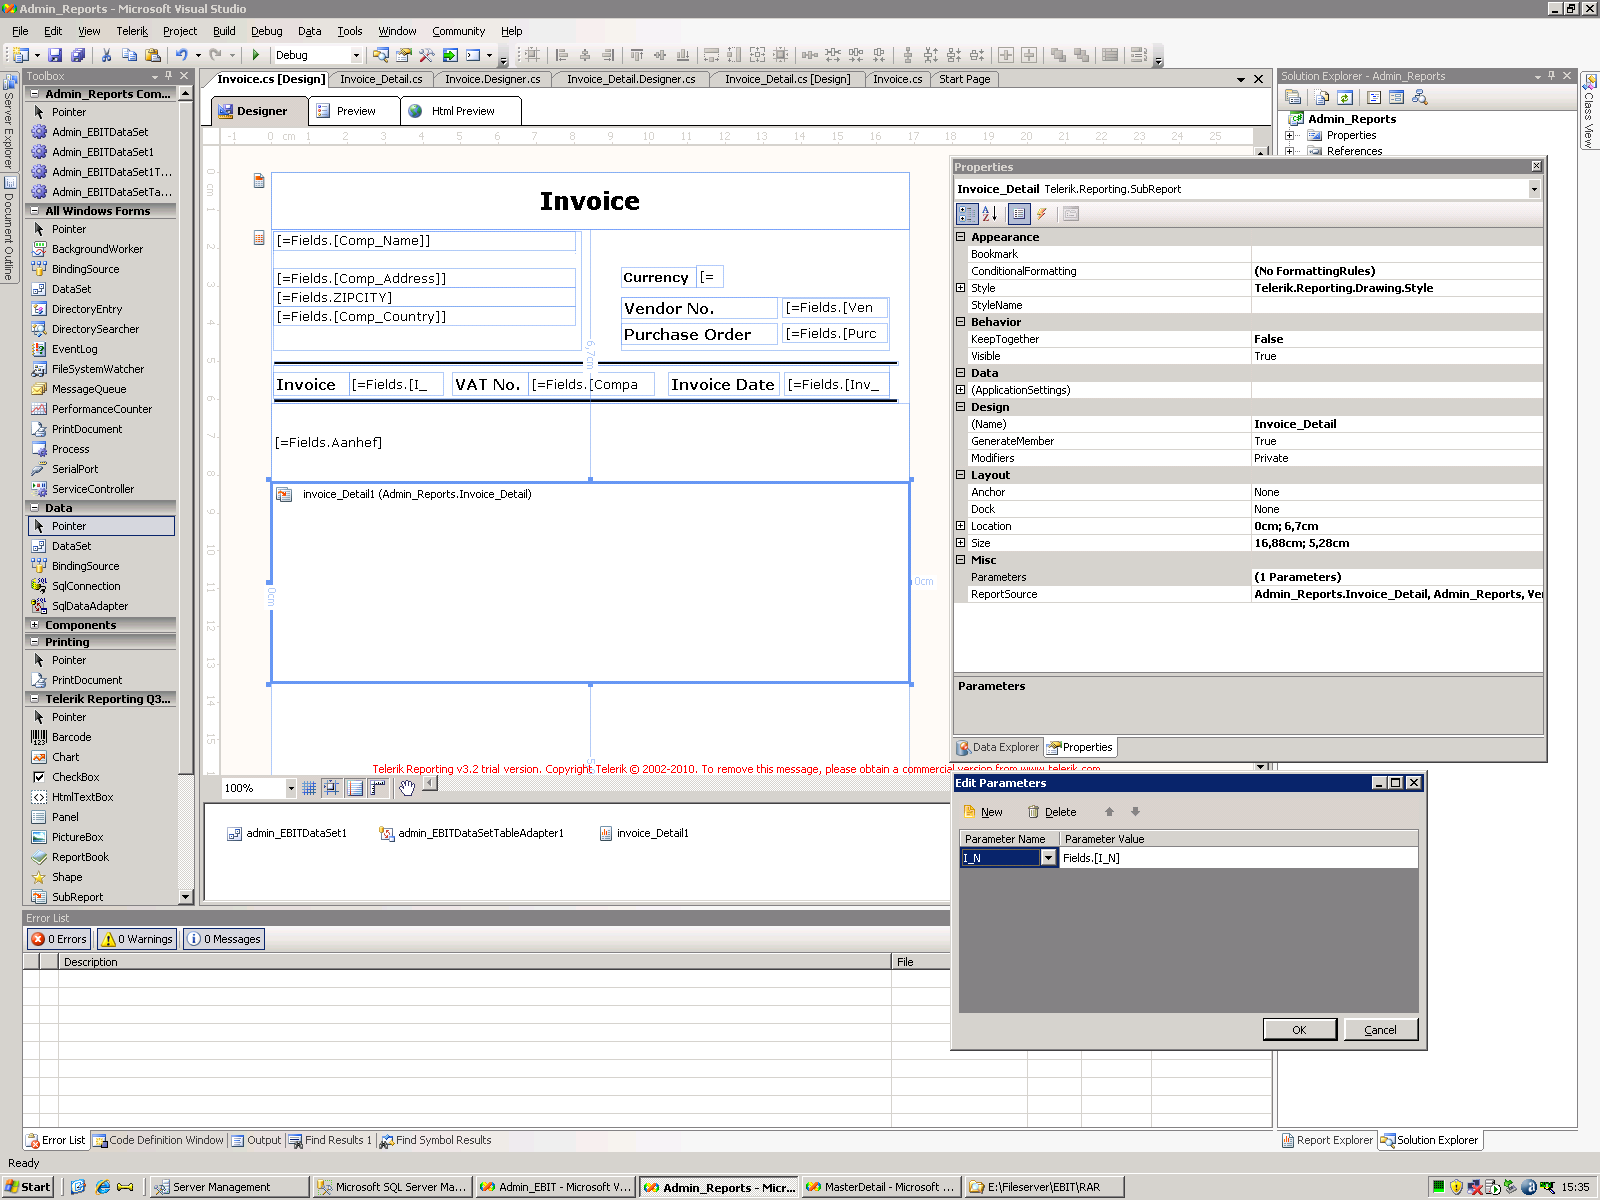Click Delete in the Edit Parameters dialog
This screenshot has width=1600, height=1200.
tap(1052, 812)
